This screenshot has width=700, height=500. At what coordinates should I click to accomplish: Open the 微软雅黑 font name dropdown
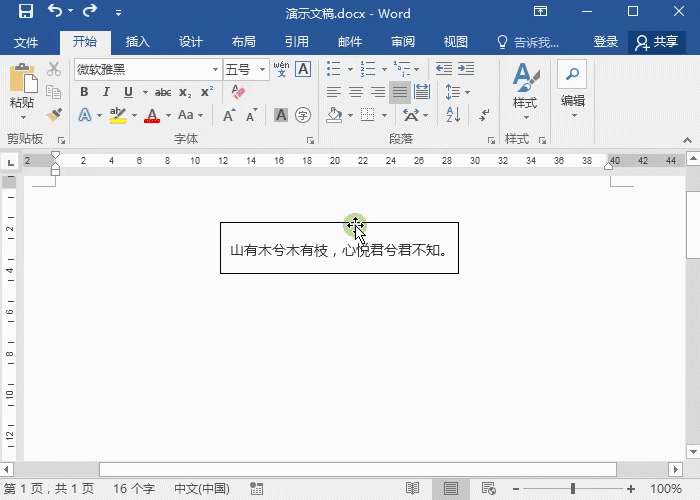click(215, 70)
